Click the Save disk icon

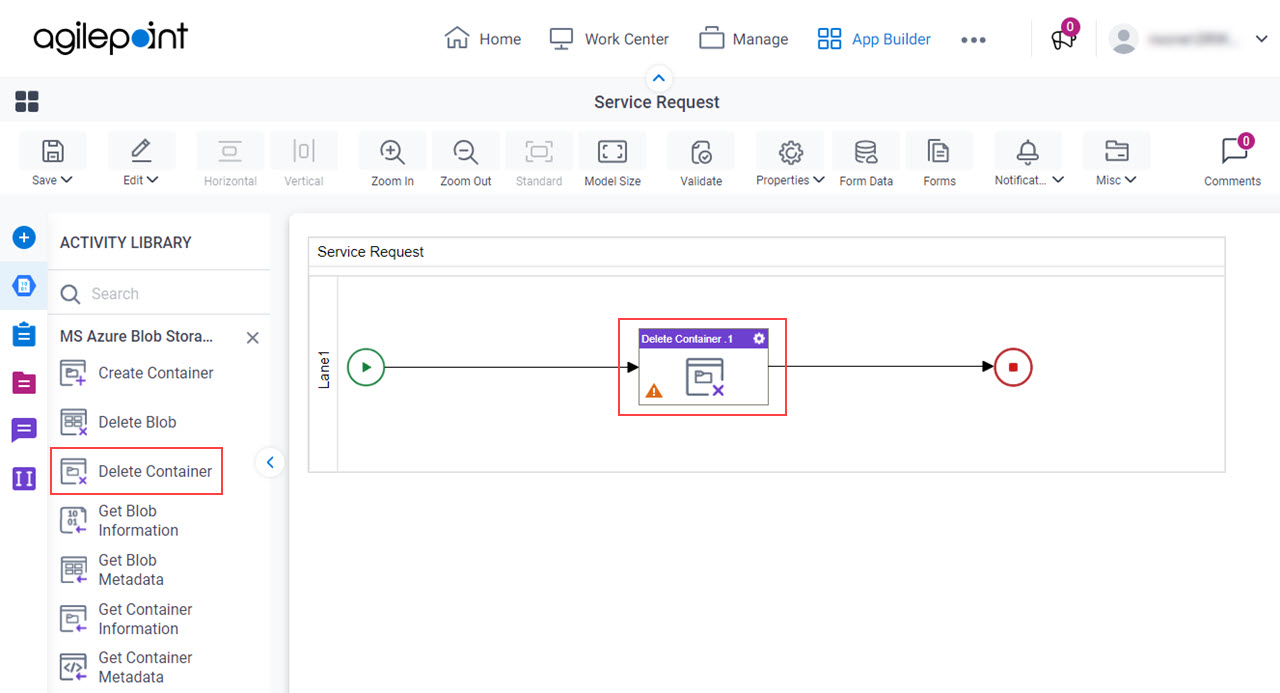(52, 151)
